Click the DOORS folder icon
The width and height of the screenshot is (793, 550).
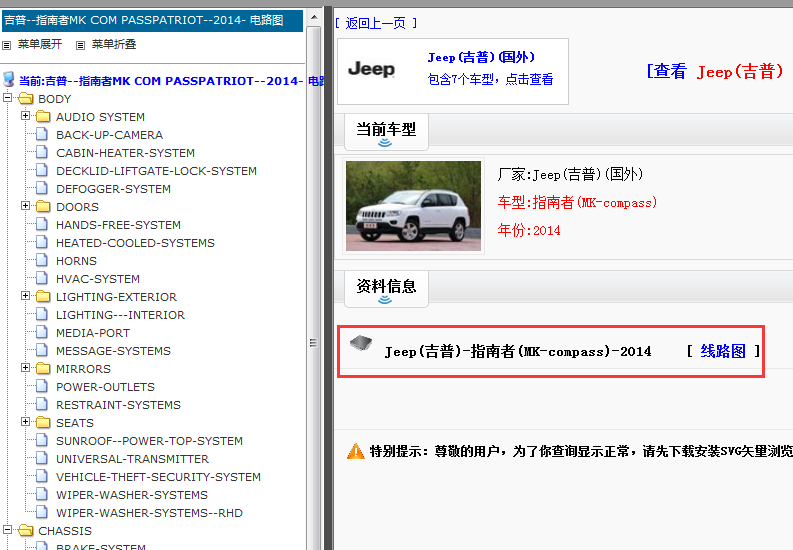point(43,206)
